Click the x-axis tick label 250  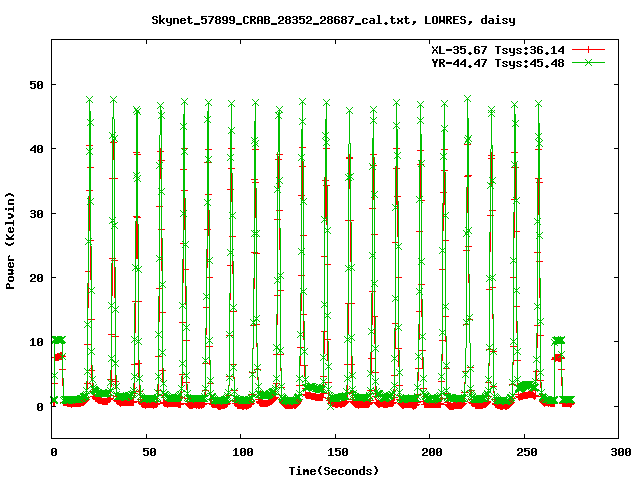click(x=527, y=452)
